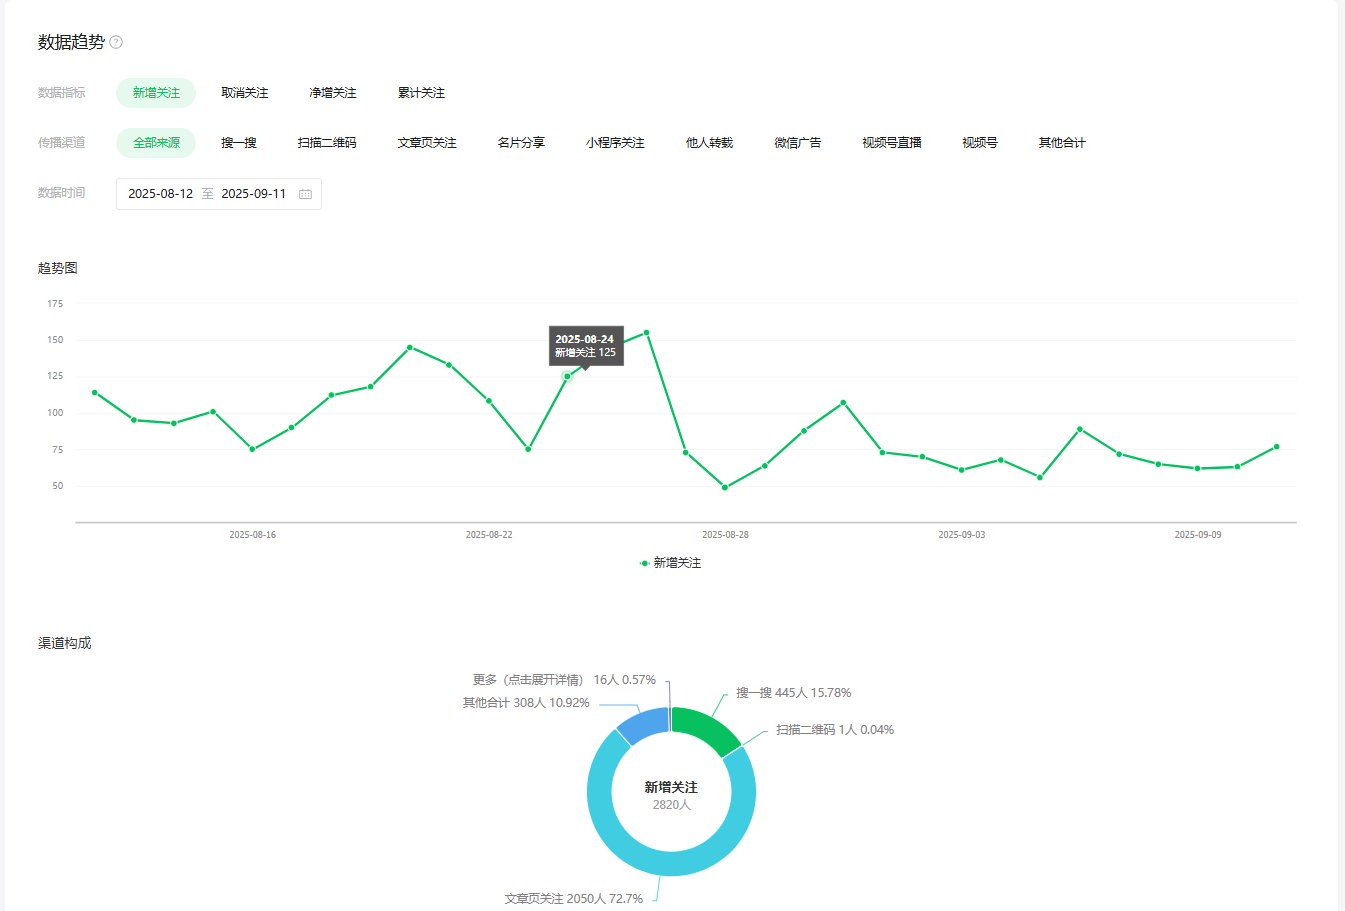Click the 渠道构成 section heading

click(65, 643)
